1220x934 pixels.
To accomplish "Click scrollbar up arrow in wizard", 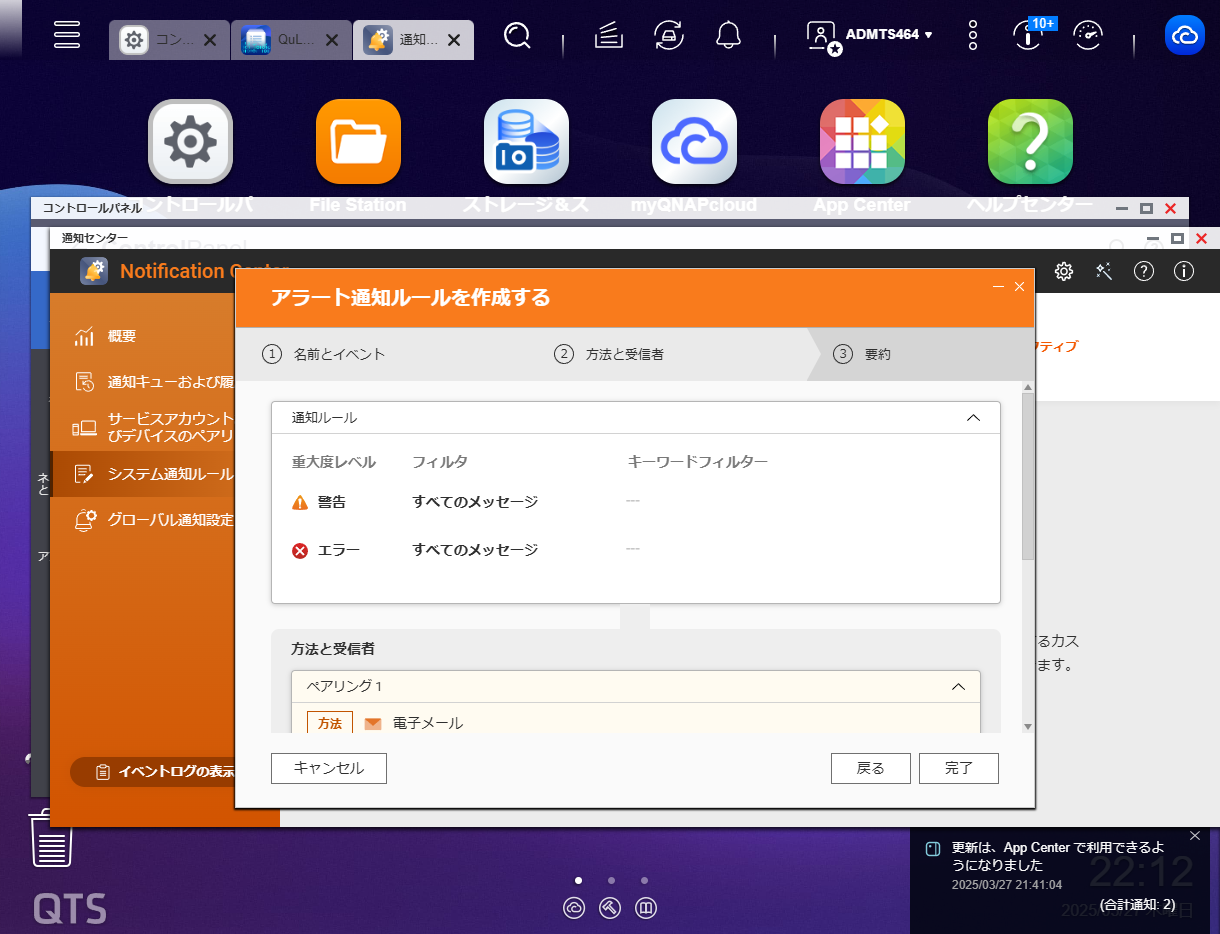I will [1027, 387].
